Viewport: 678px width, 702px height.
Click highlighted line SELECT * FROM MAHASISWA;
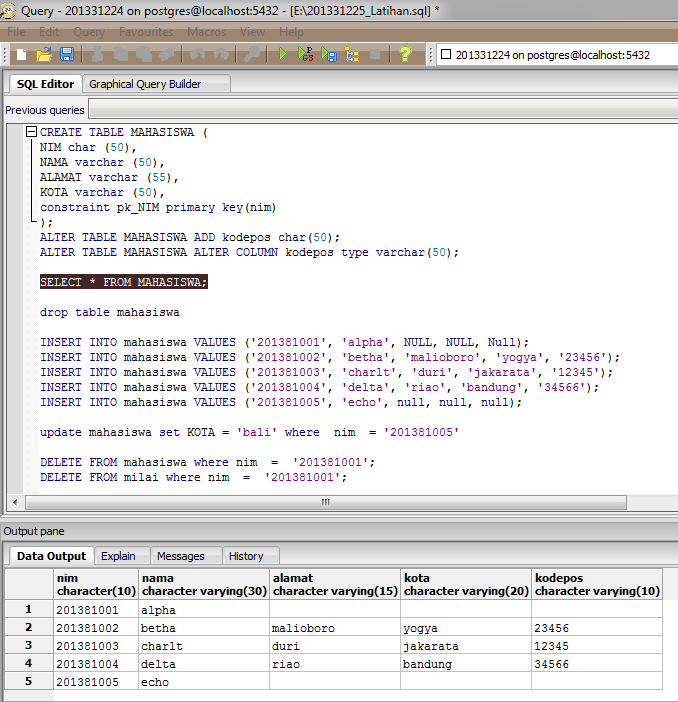[124, 282]
